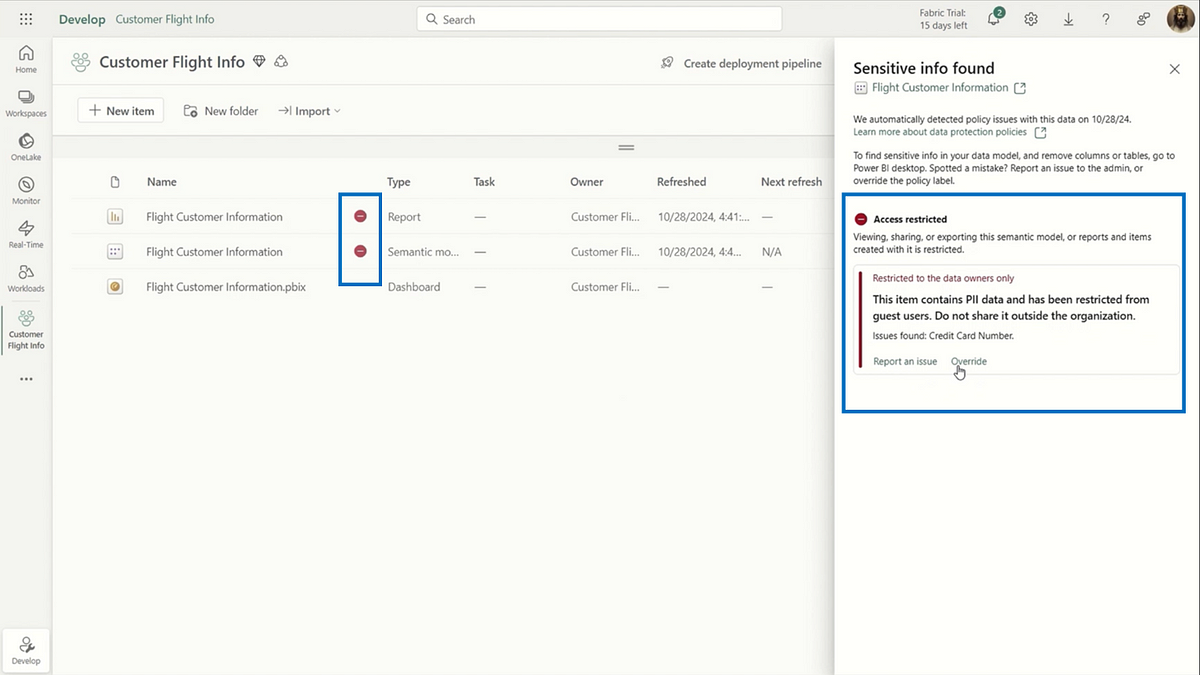Open Real-Time hub in sidebar
1200x675 pixels.
coord(26,234)
